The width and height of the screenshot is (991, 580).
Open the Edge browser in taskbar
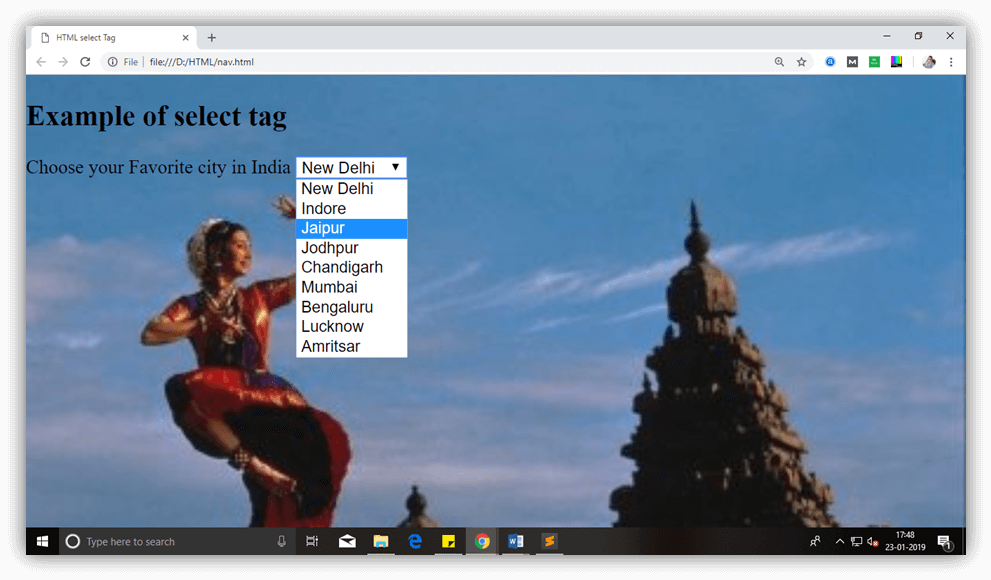(x=414, y=541)
